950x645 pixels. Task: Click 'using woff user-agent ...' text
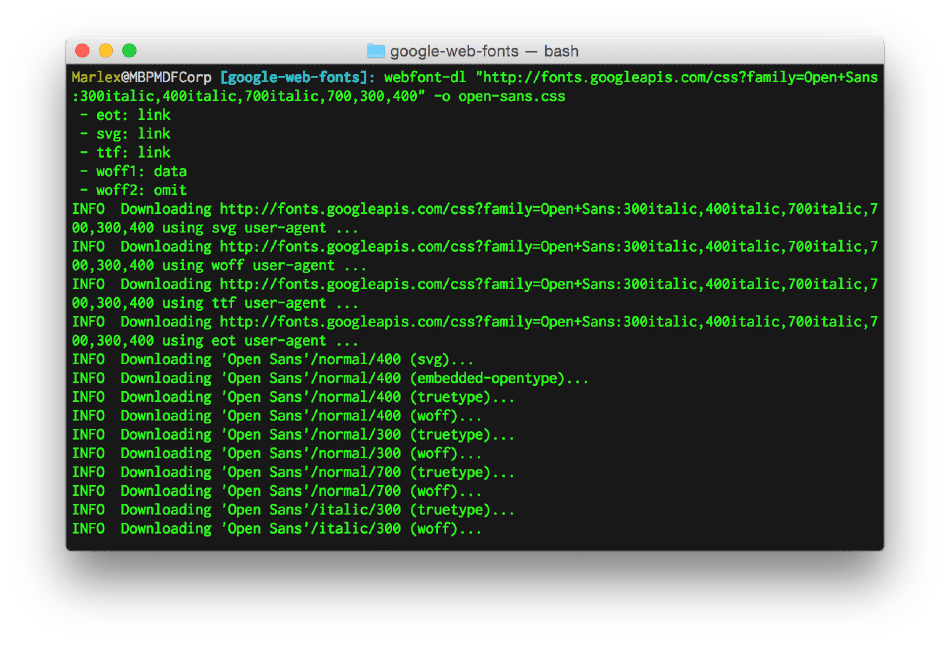[x=264, y=266]
